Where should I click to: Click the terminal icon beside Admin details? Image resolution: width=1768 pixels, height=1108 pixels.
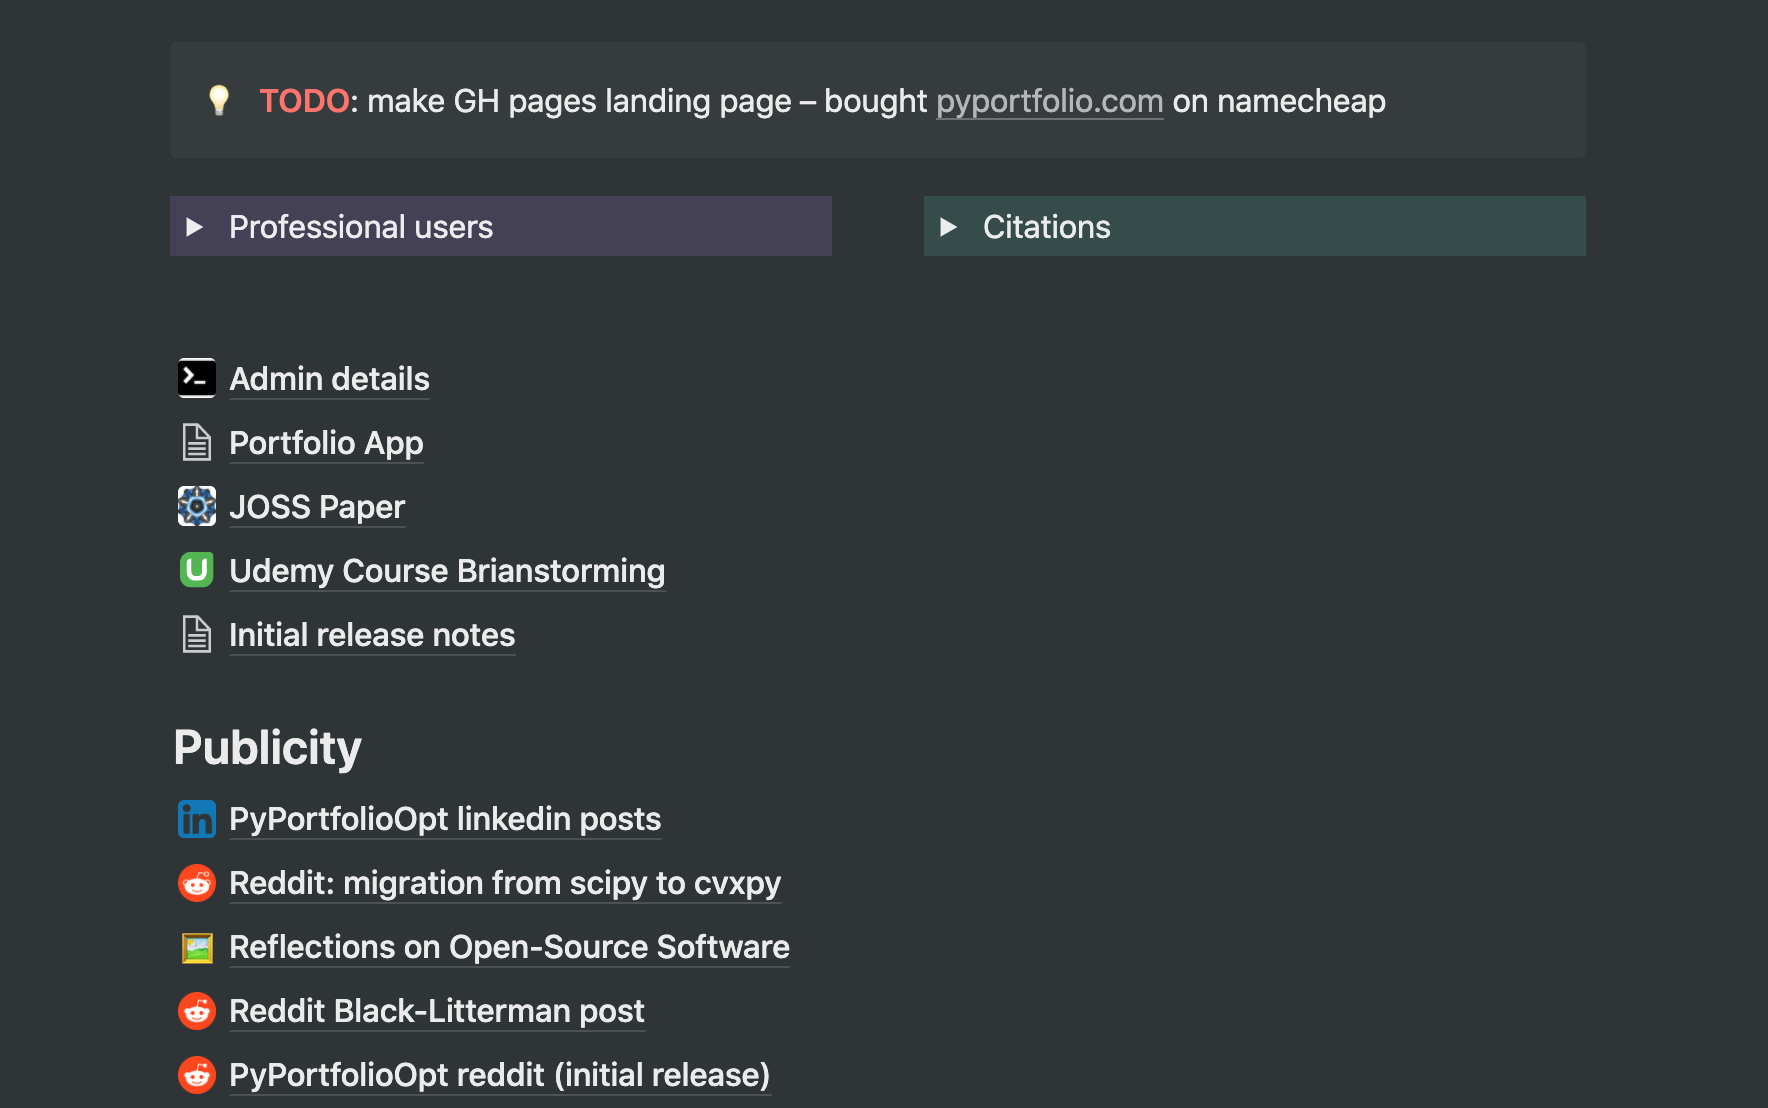tap(197, 378)
